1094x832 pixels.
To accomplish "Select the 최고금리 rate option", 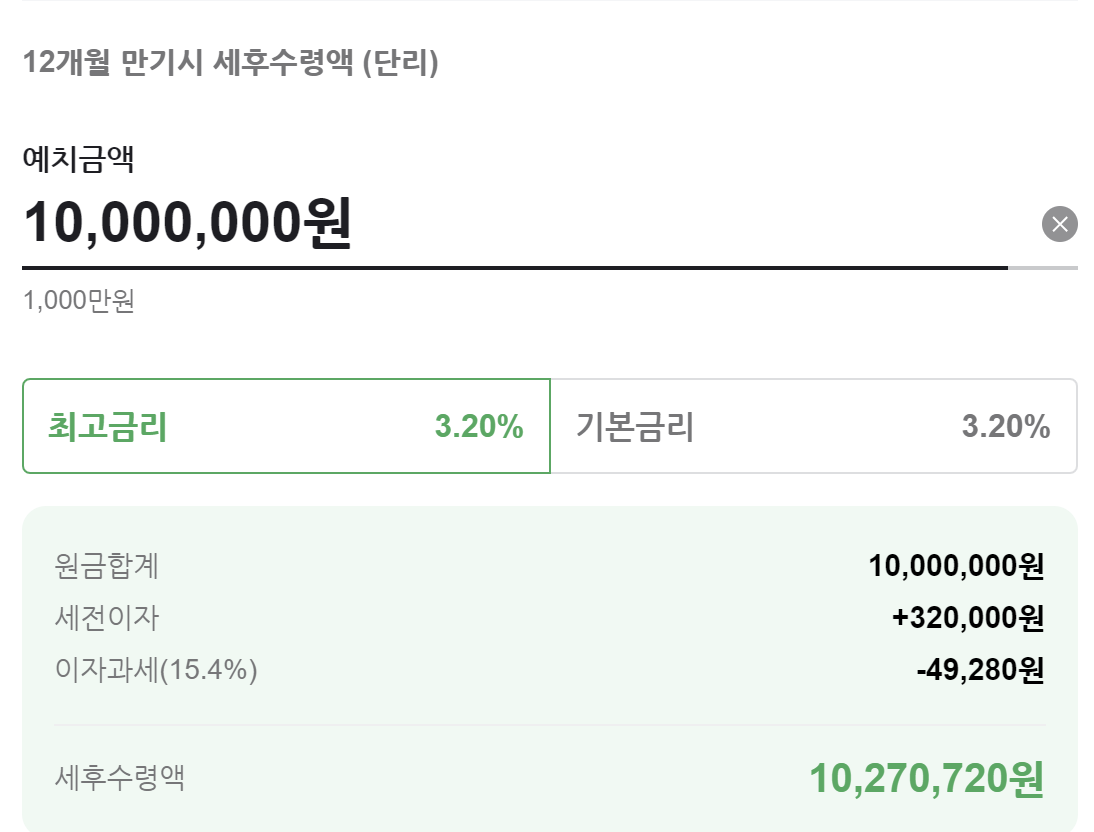I will (286, 426).
